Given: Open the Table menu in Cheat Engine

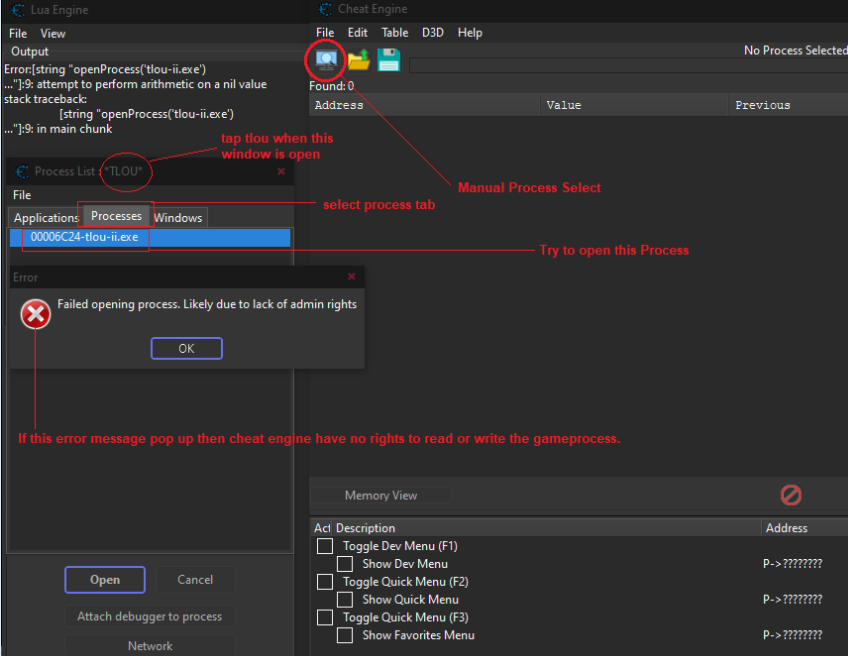Looking at the screenshot, I should pos(394,32).
